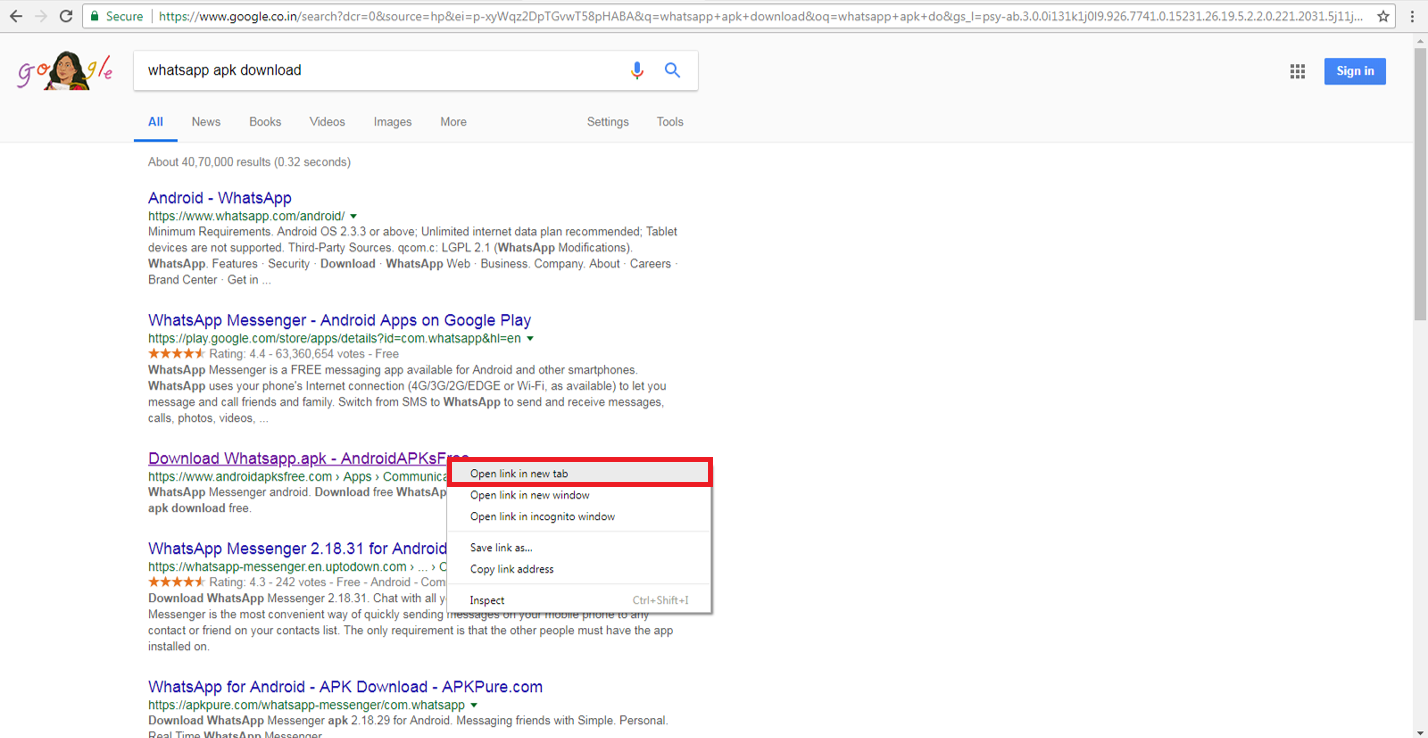Image resolution: width=1428 pixels, height=738 pixels.
Task: Click the Google doodle logo
Action: [x=66, y=71]
